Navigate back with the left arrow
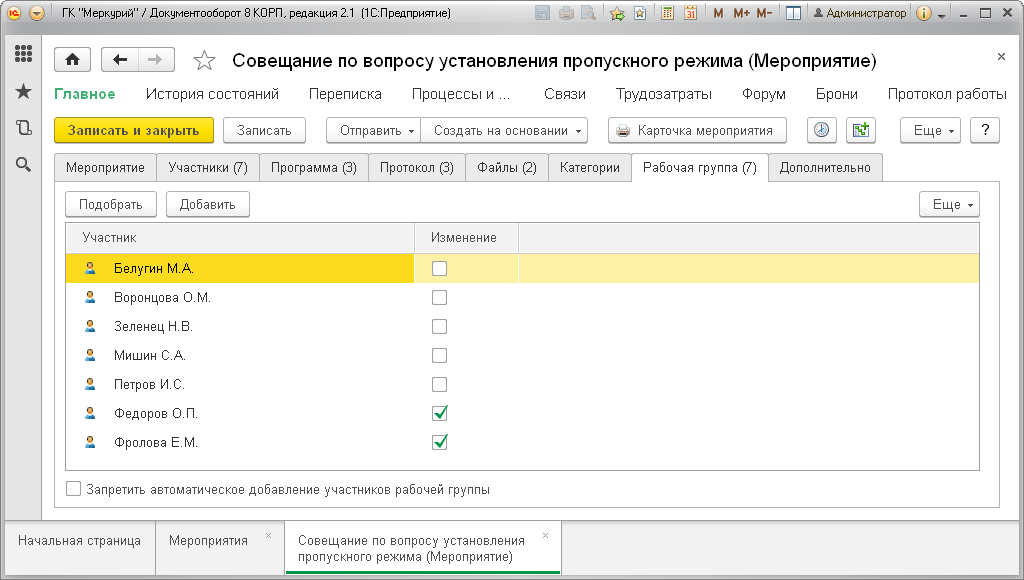Image resolution: width=1024 pixels, height=580 pixels. coord(120,60)
